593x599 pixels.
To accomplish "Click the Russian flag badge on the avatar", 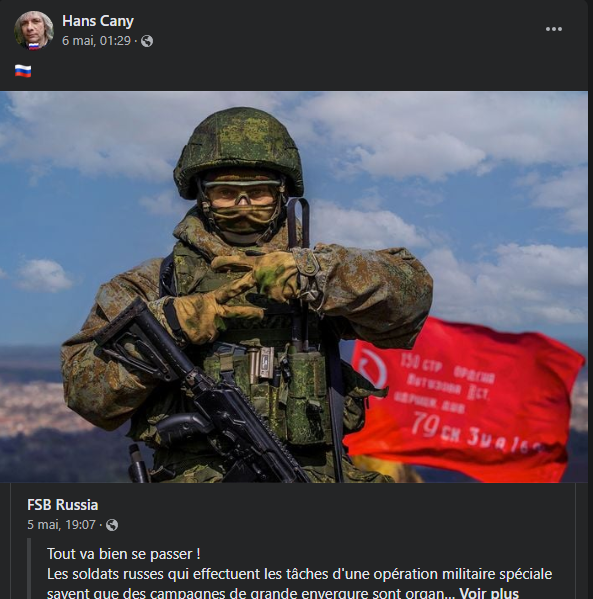I will tap(34, 47).
